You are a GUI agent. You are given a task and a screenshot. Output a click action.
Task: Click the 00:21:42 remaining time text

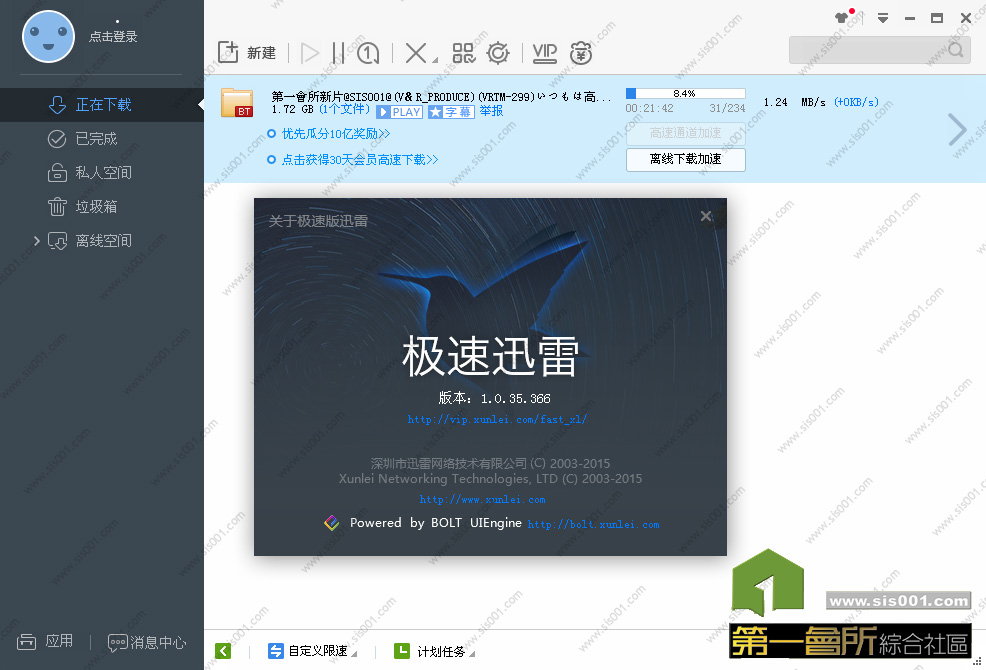pos(649,108)
